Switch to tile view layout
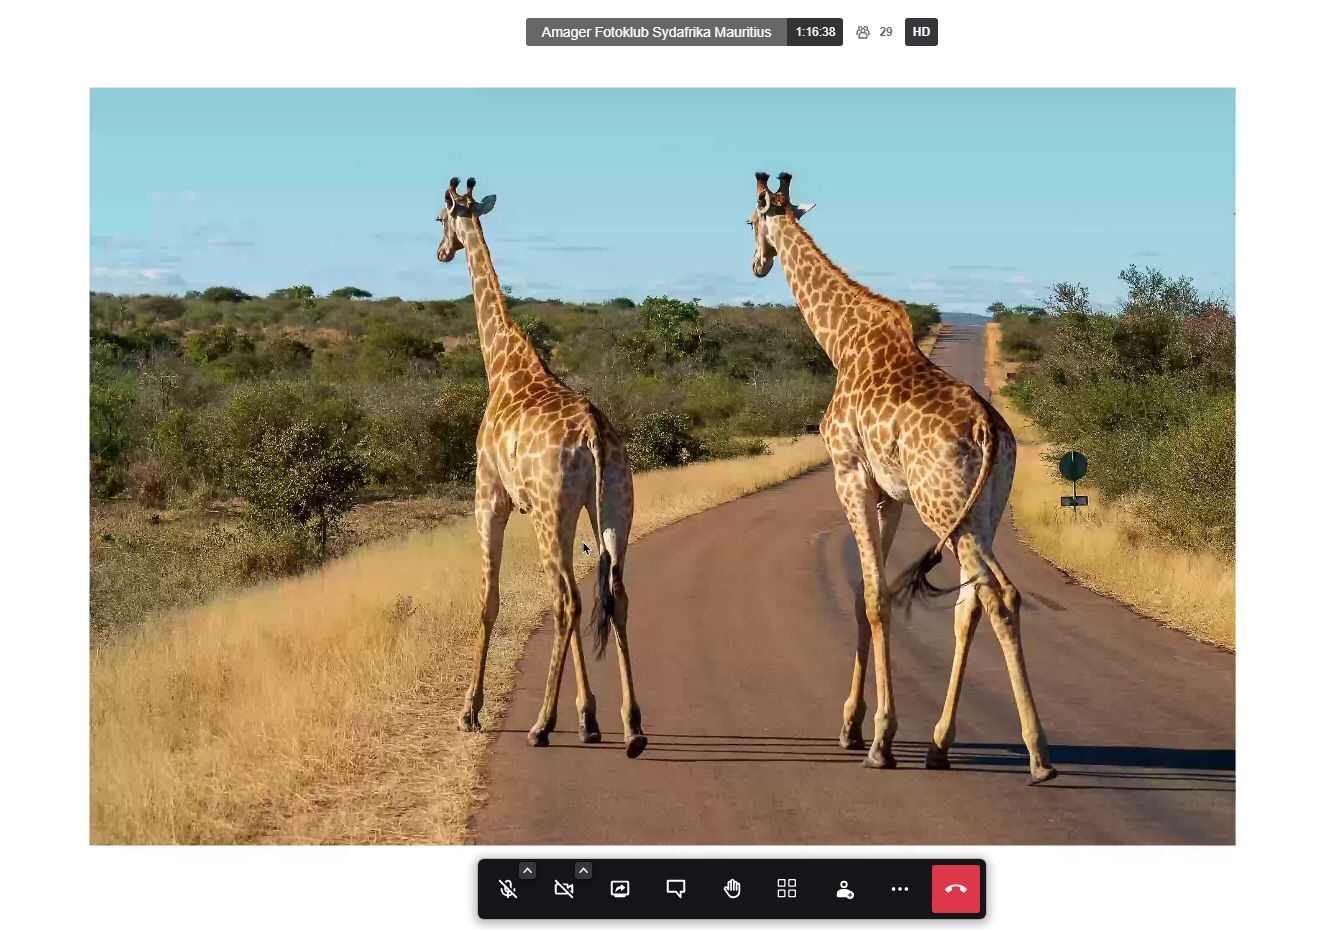 tap(787, 889)
